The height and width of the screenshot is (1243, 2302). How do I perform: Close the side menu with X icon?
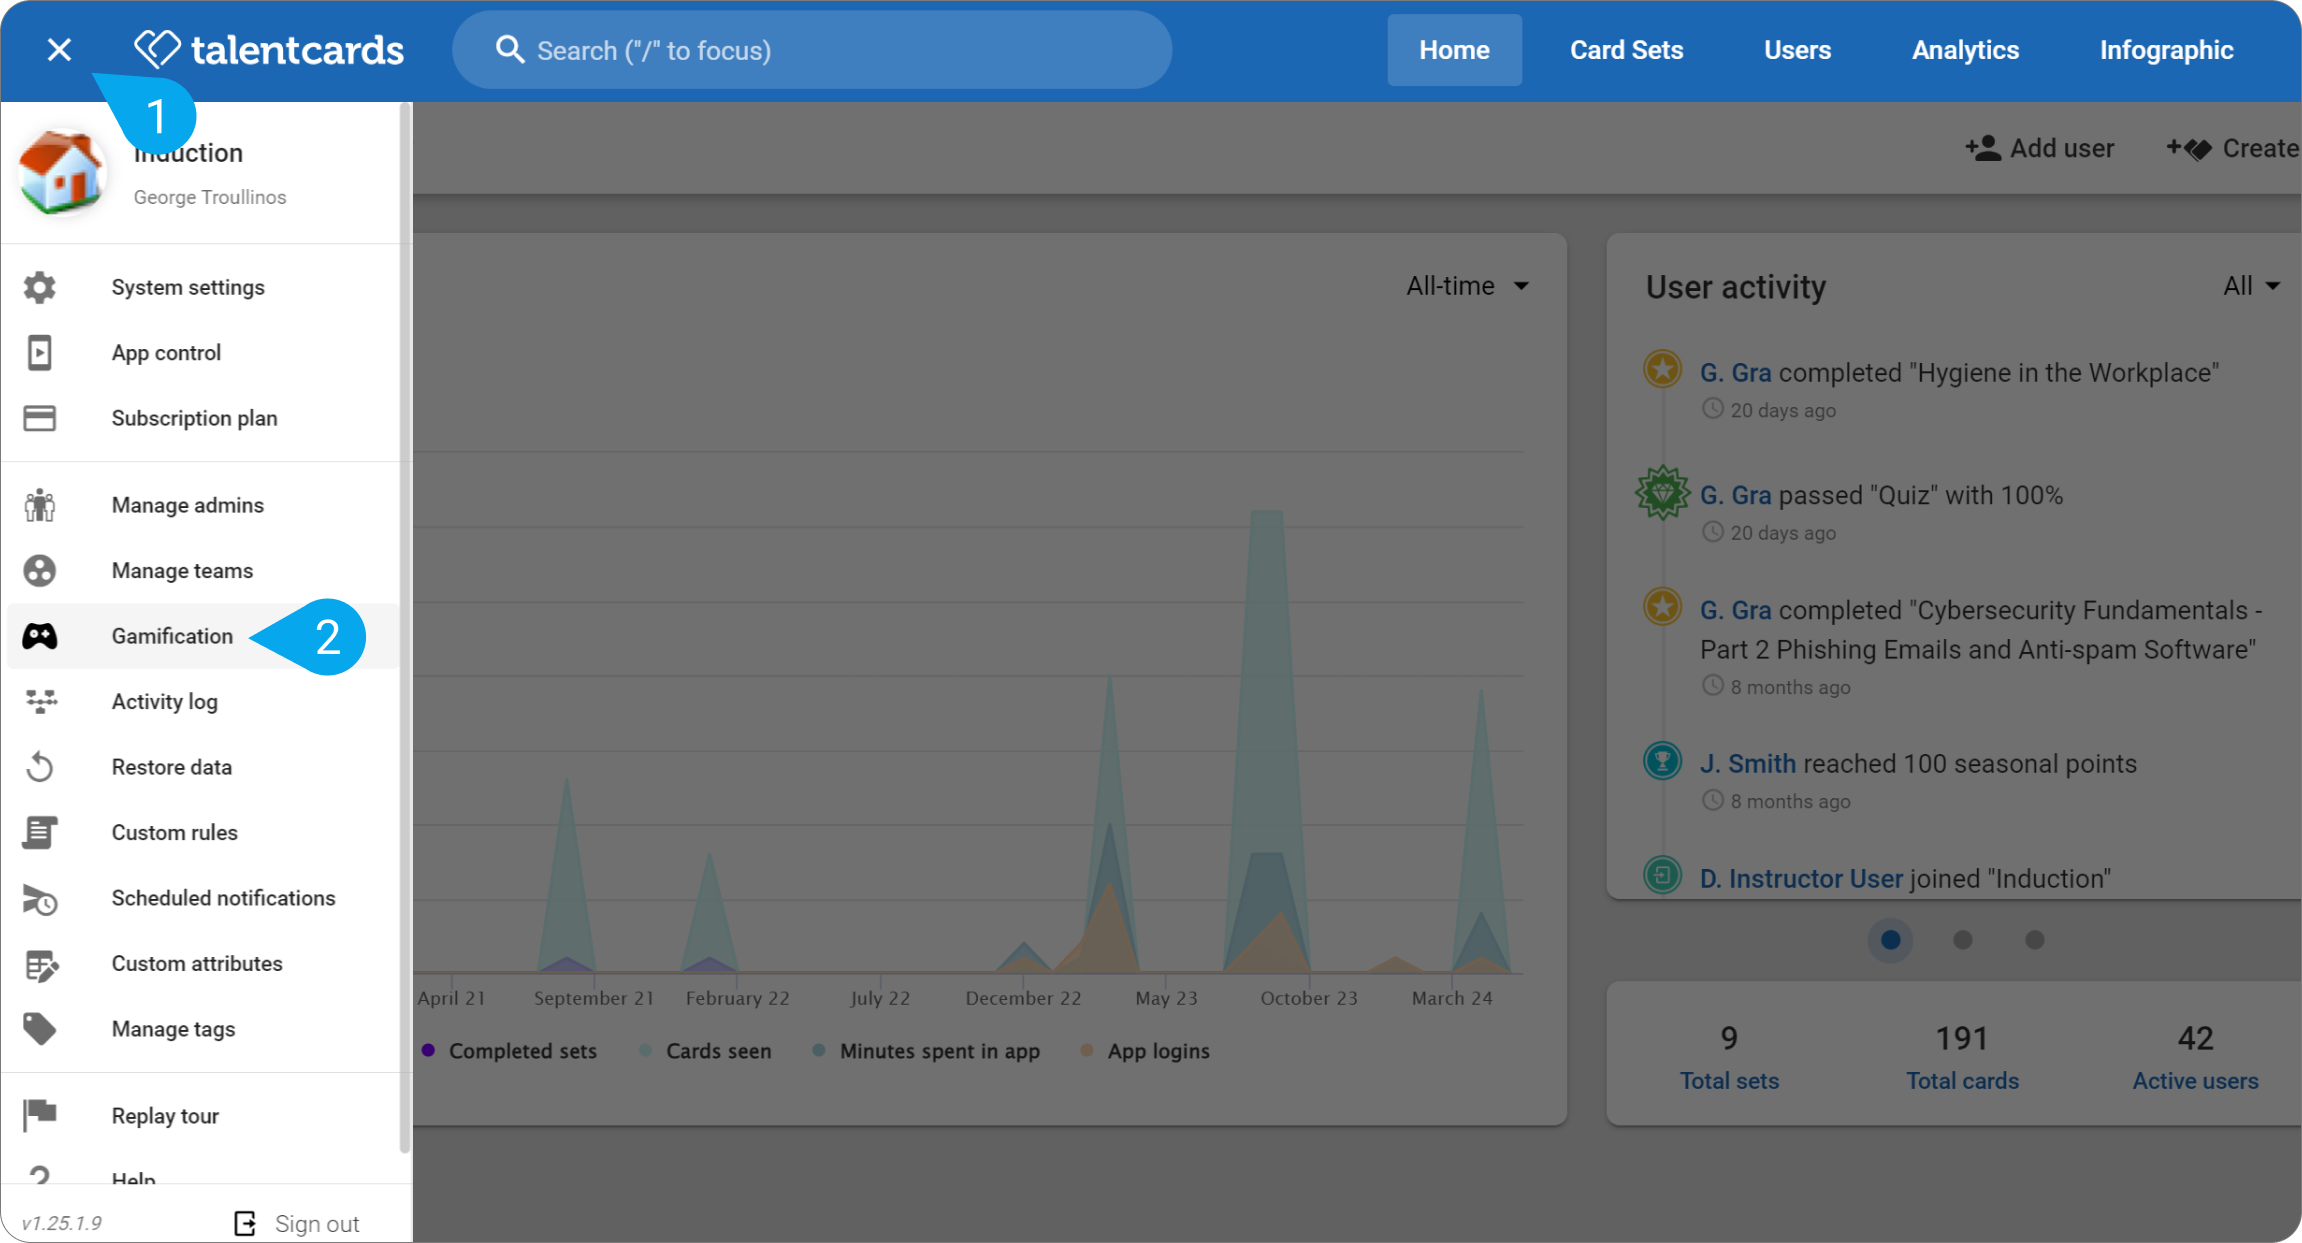pos(59,49)
